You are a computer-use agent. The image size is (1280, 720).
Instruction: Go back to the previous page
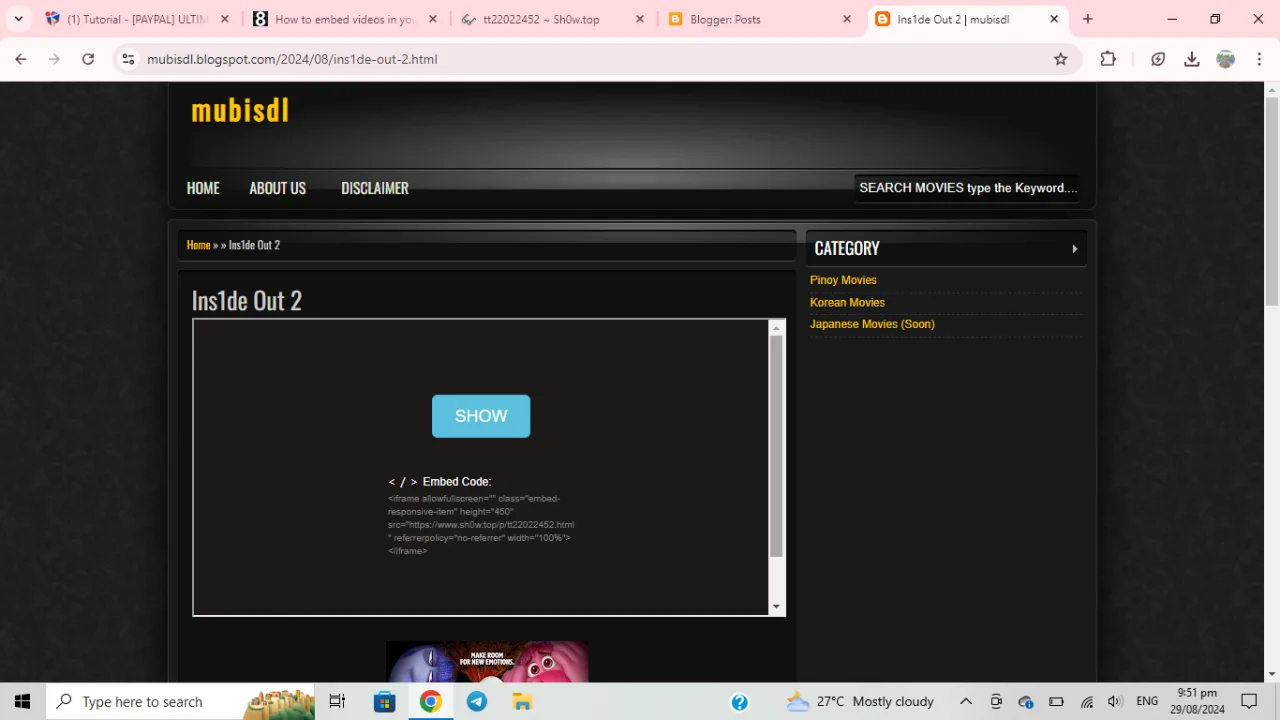click(21, 59)
